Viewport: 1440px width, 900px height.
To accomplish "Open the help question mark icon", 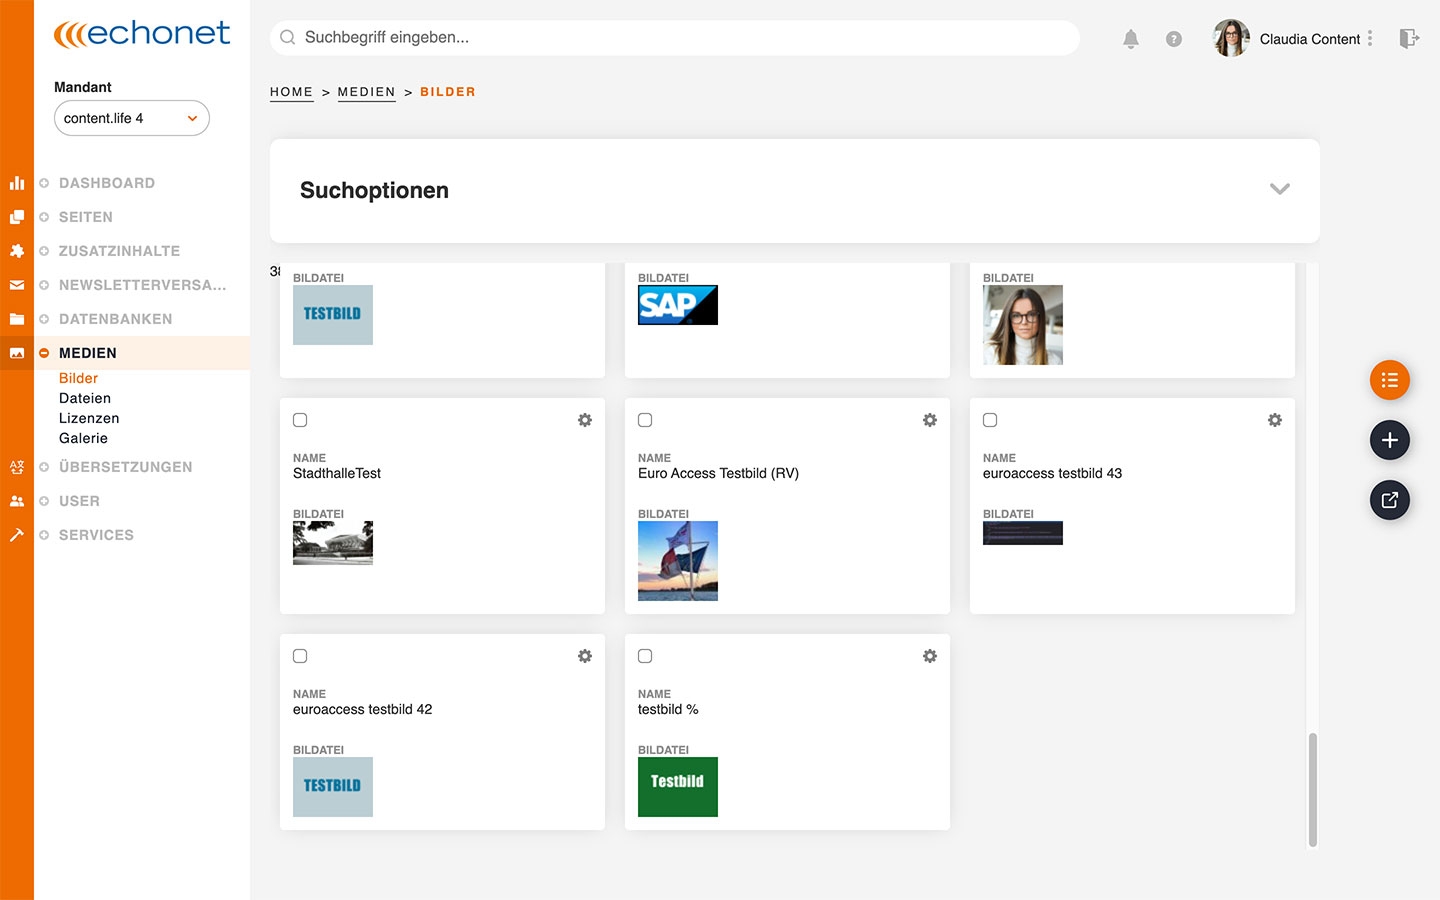I will 1174,39.
